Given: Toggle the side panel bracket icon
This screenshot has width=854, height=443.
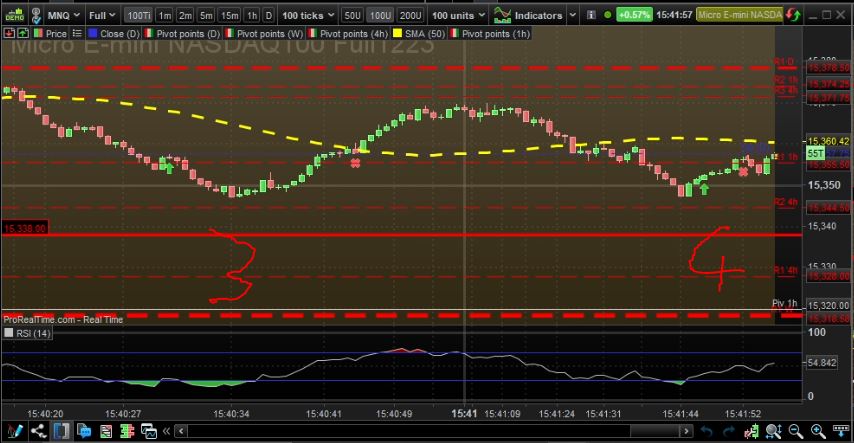Looking at the screenshot, I should click(x=61, y=431).
